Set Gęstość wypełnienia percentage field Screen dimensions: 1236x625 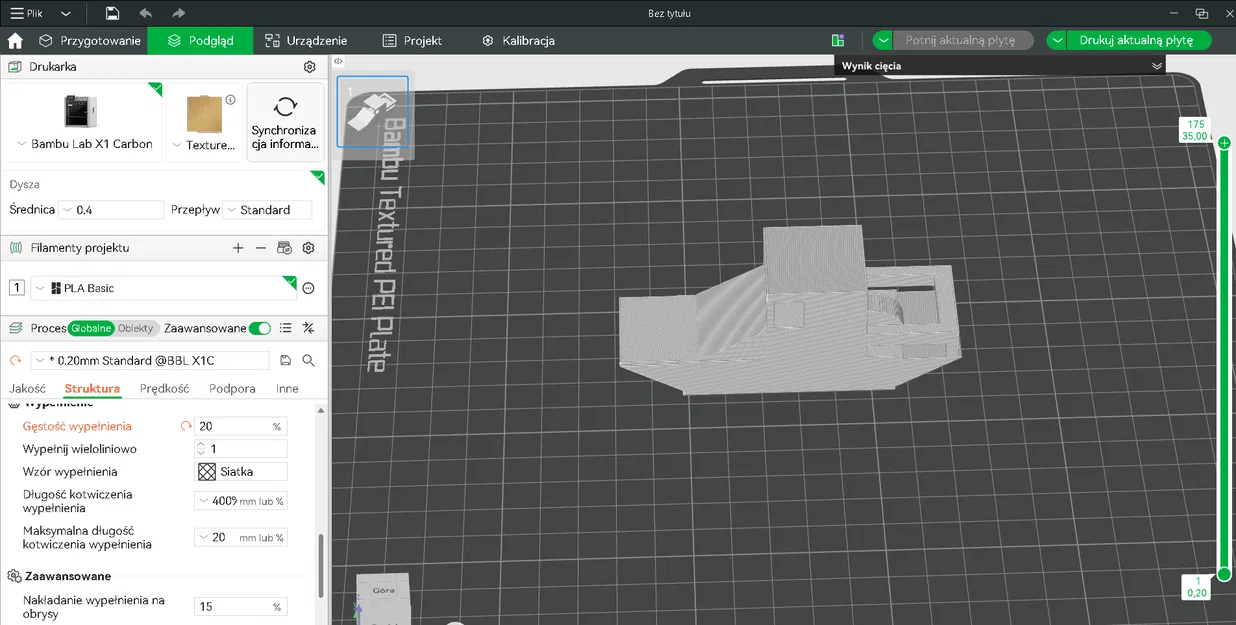[x=233, y=425]
